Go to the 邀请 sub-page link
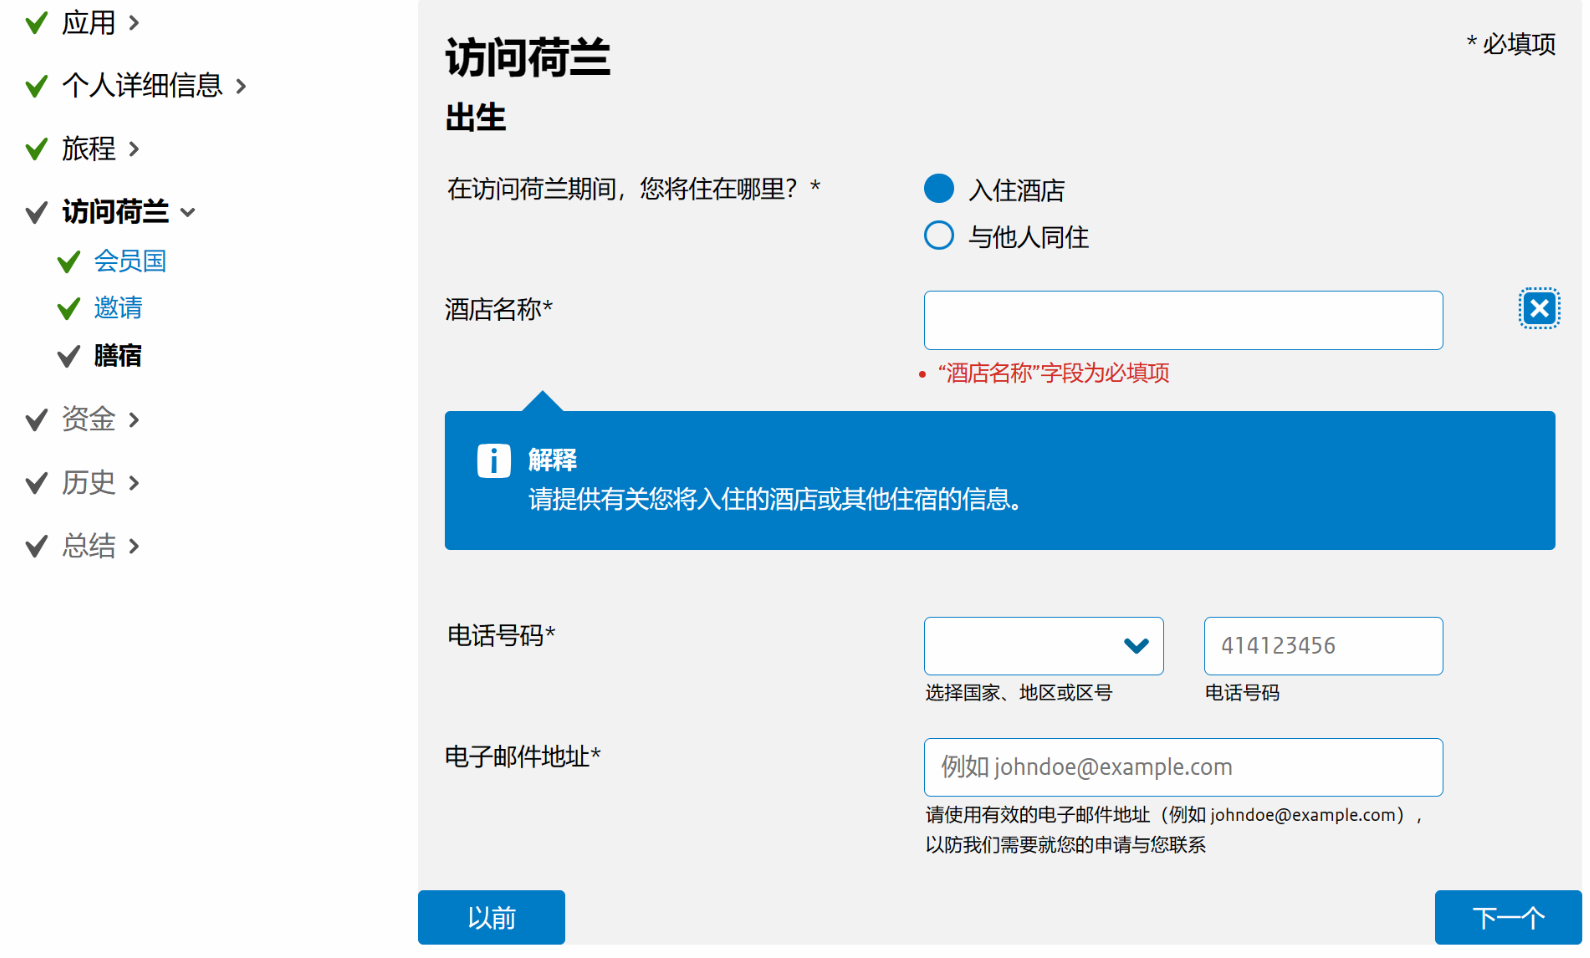This screenshot has height=958, width=1590. pos(118,308)
